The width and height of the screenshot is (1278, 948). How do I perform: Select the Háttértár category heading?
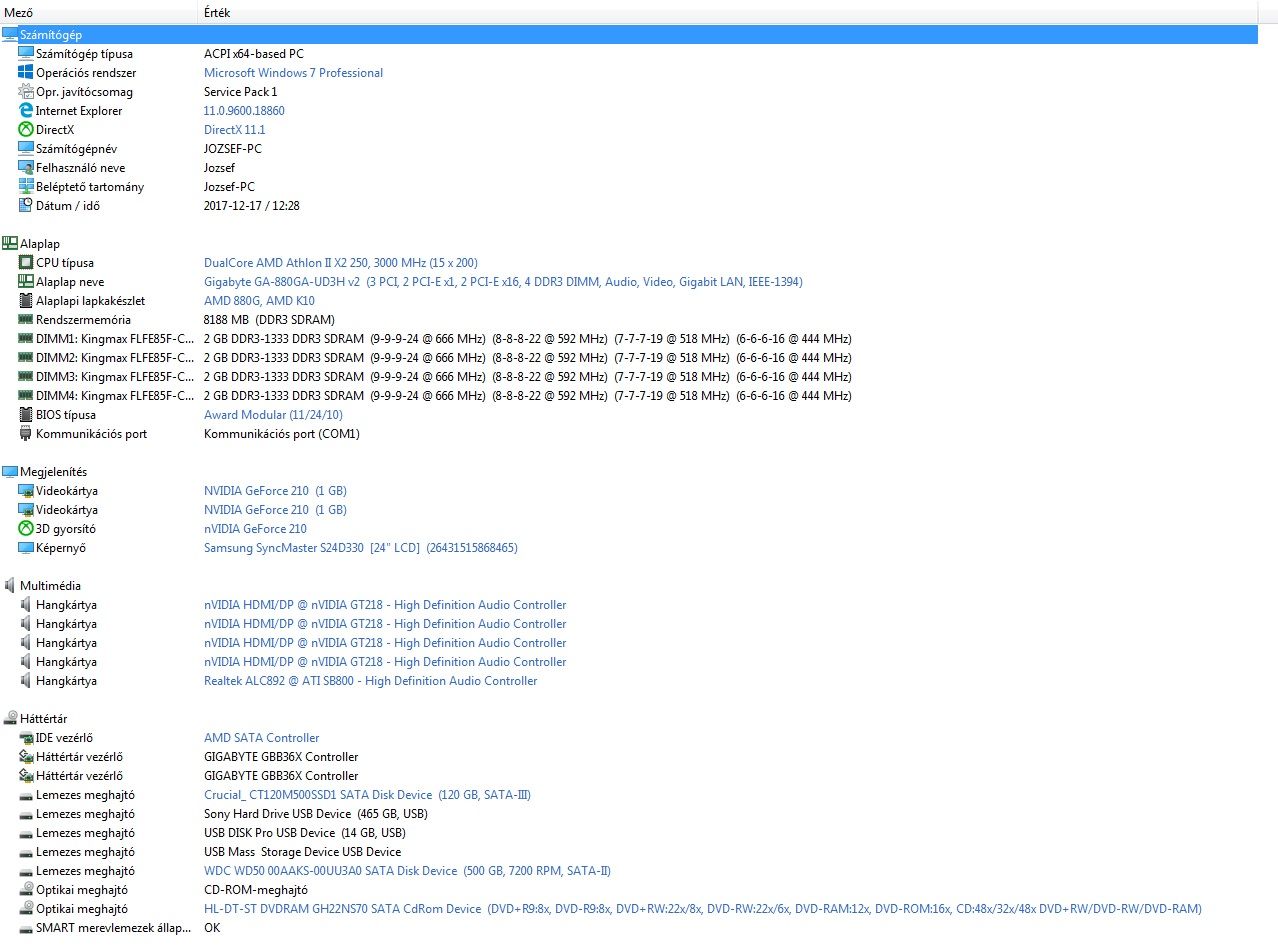tap(44, 719)
